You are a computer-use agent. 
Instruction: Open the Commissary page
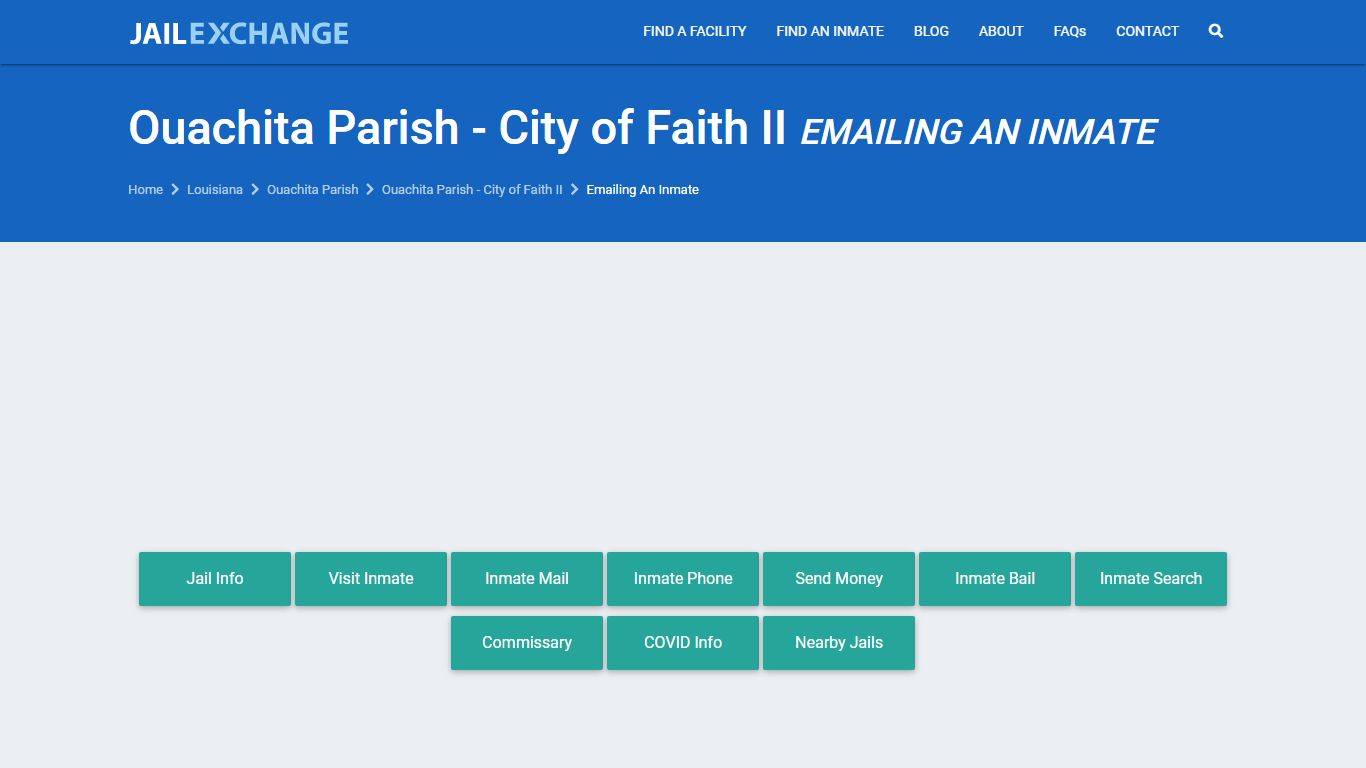[x=526, y=642]
